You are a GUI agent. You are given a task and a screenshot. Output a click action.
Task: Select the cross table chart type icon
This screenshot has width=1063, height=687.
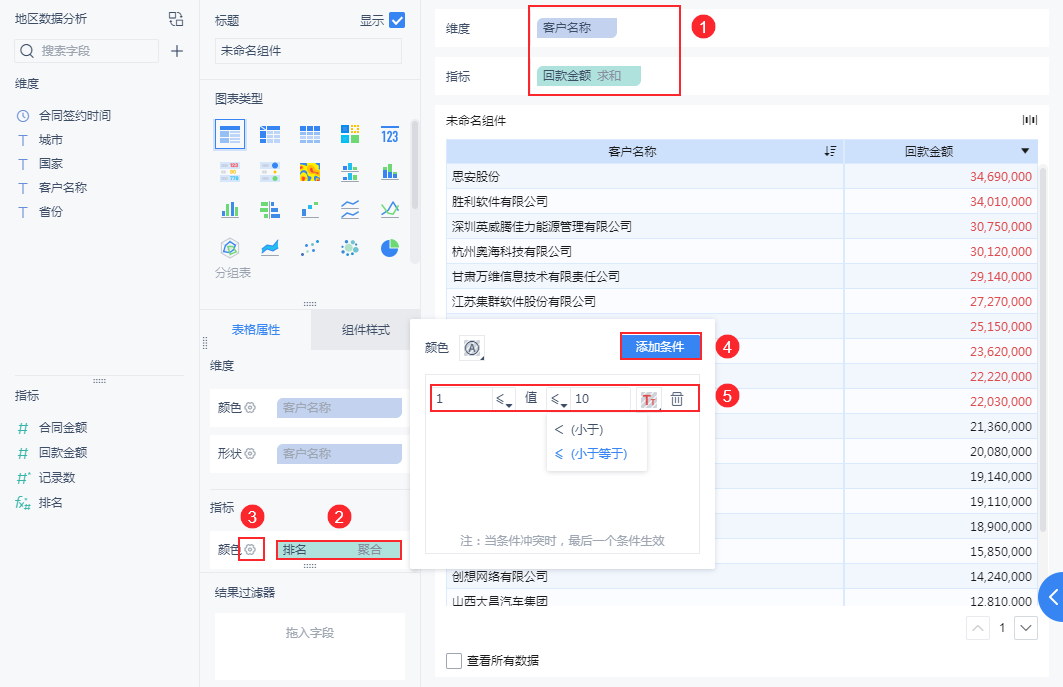click(270, 134)
